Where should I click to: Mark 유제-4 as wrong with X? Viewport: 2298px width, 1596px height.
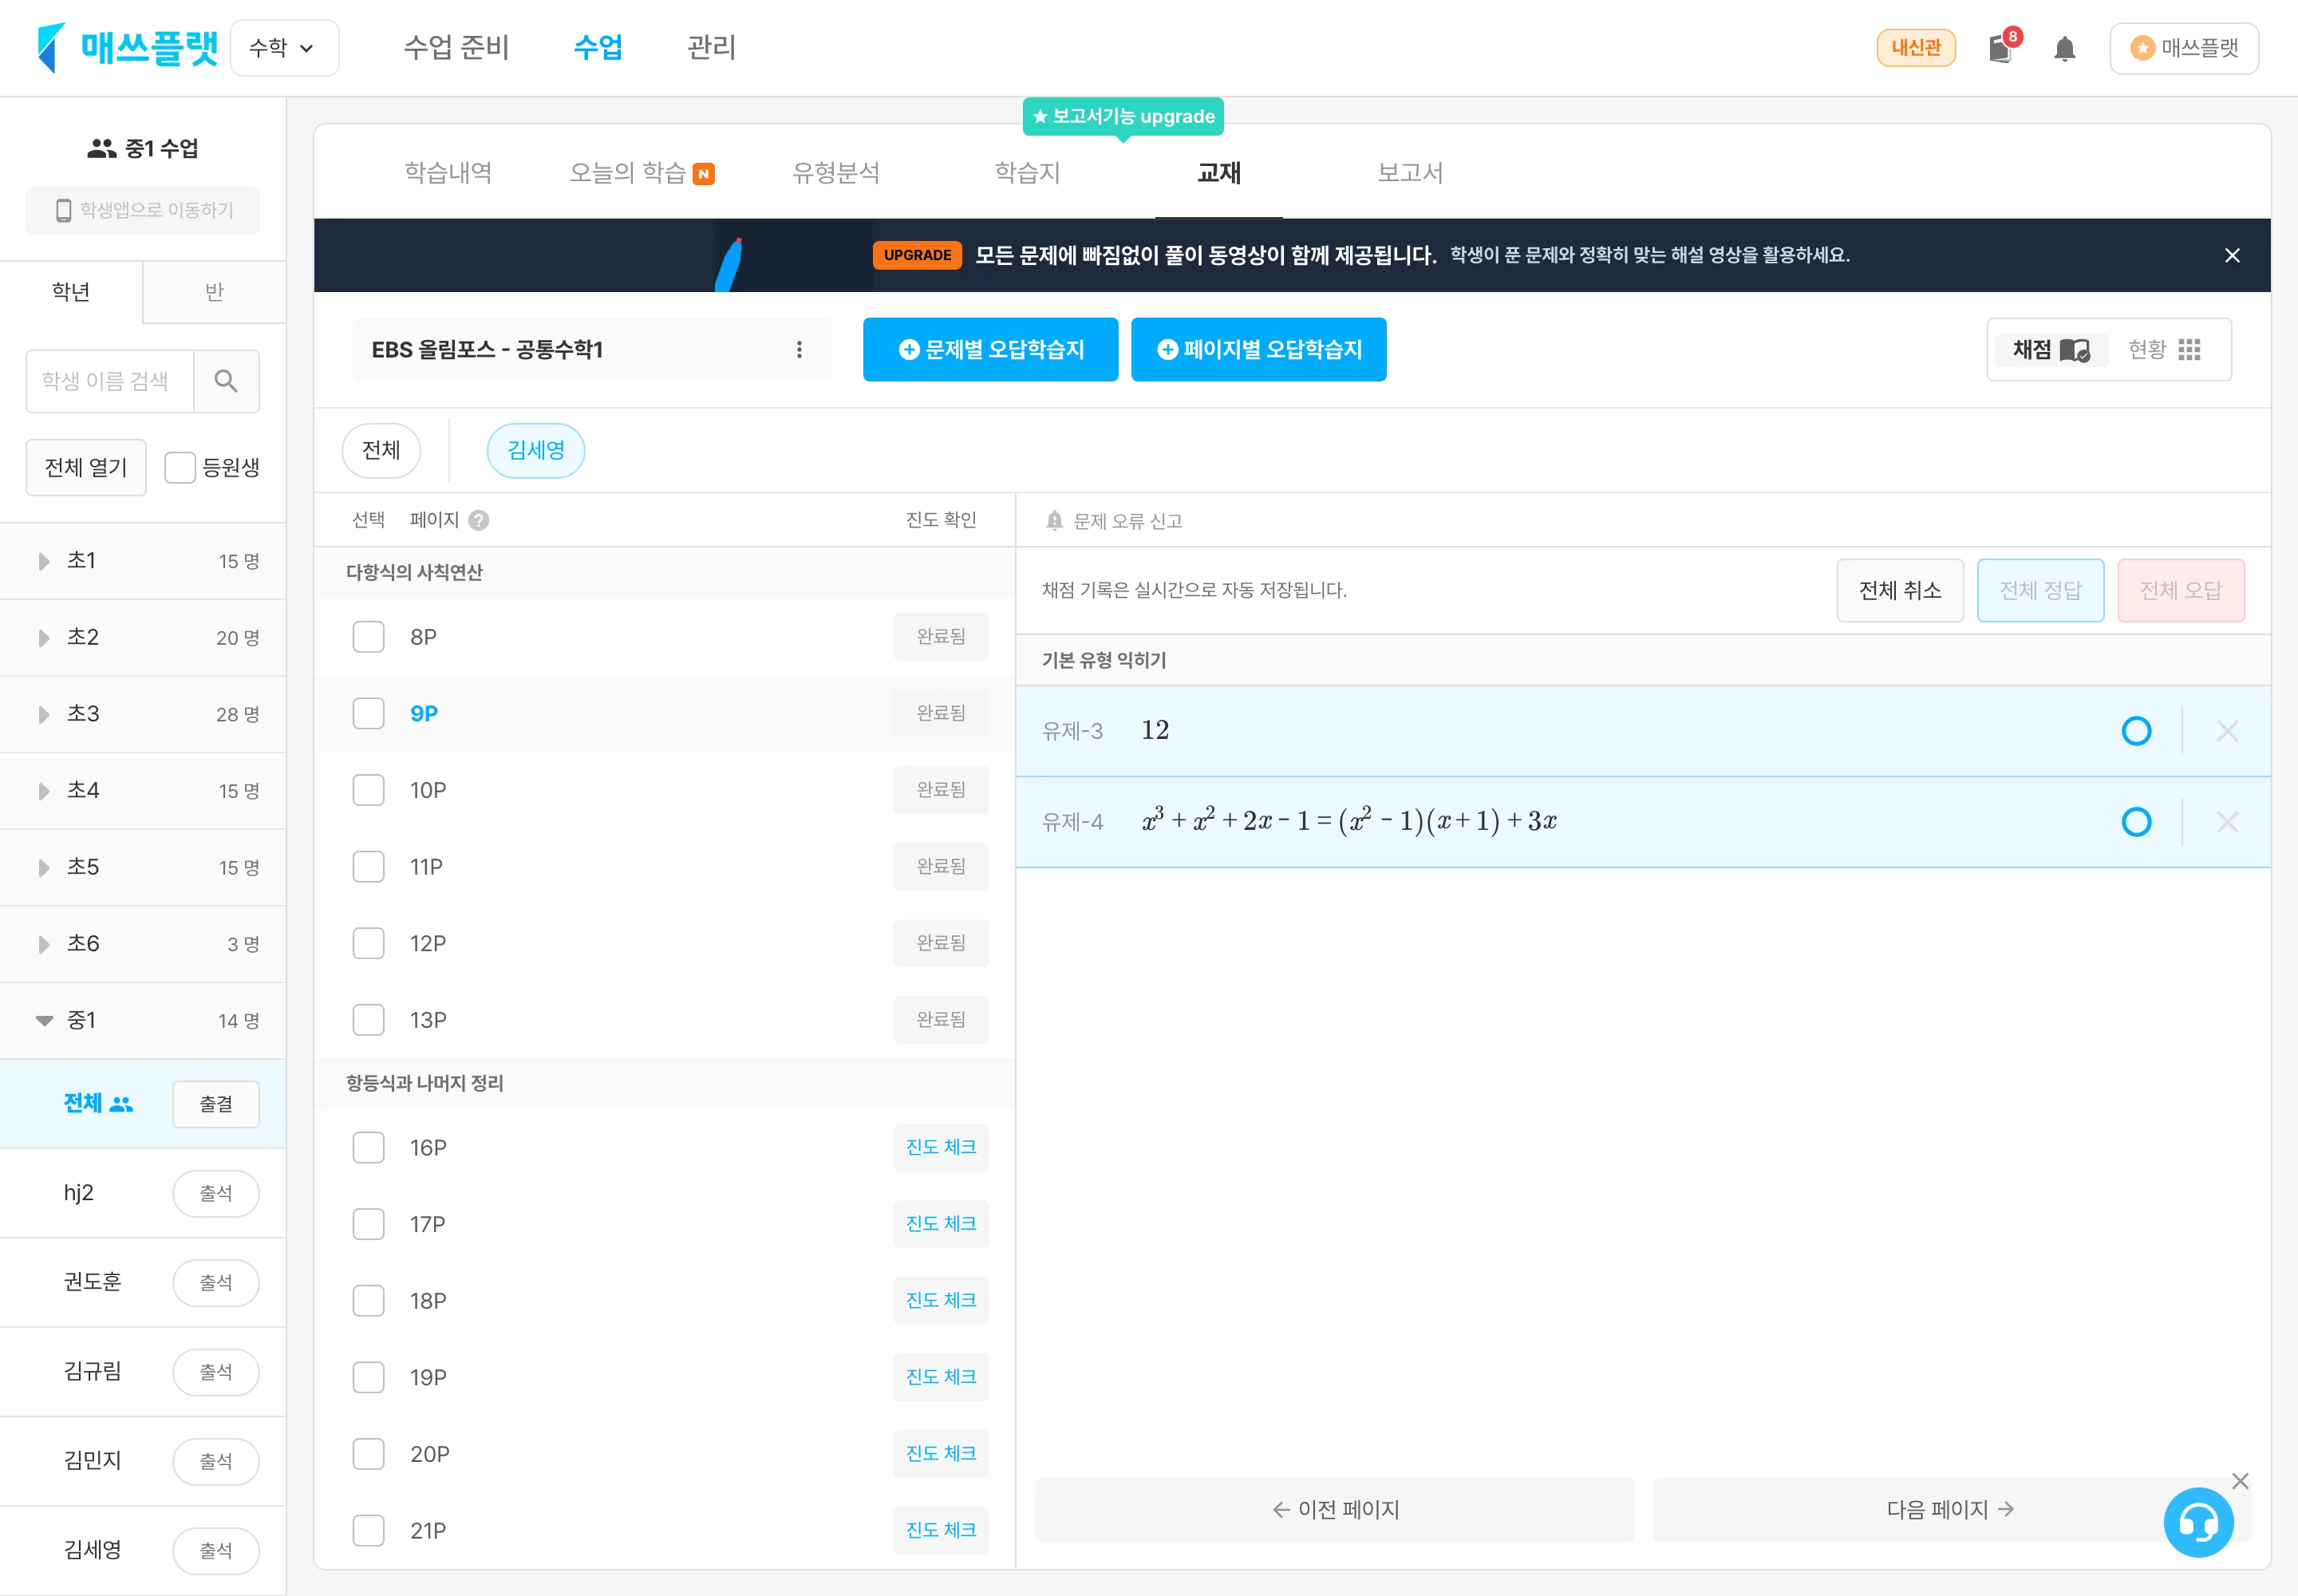[2227, 822]
